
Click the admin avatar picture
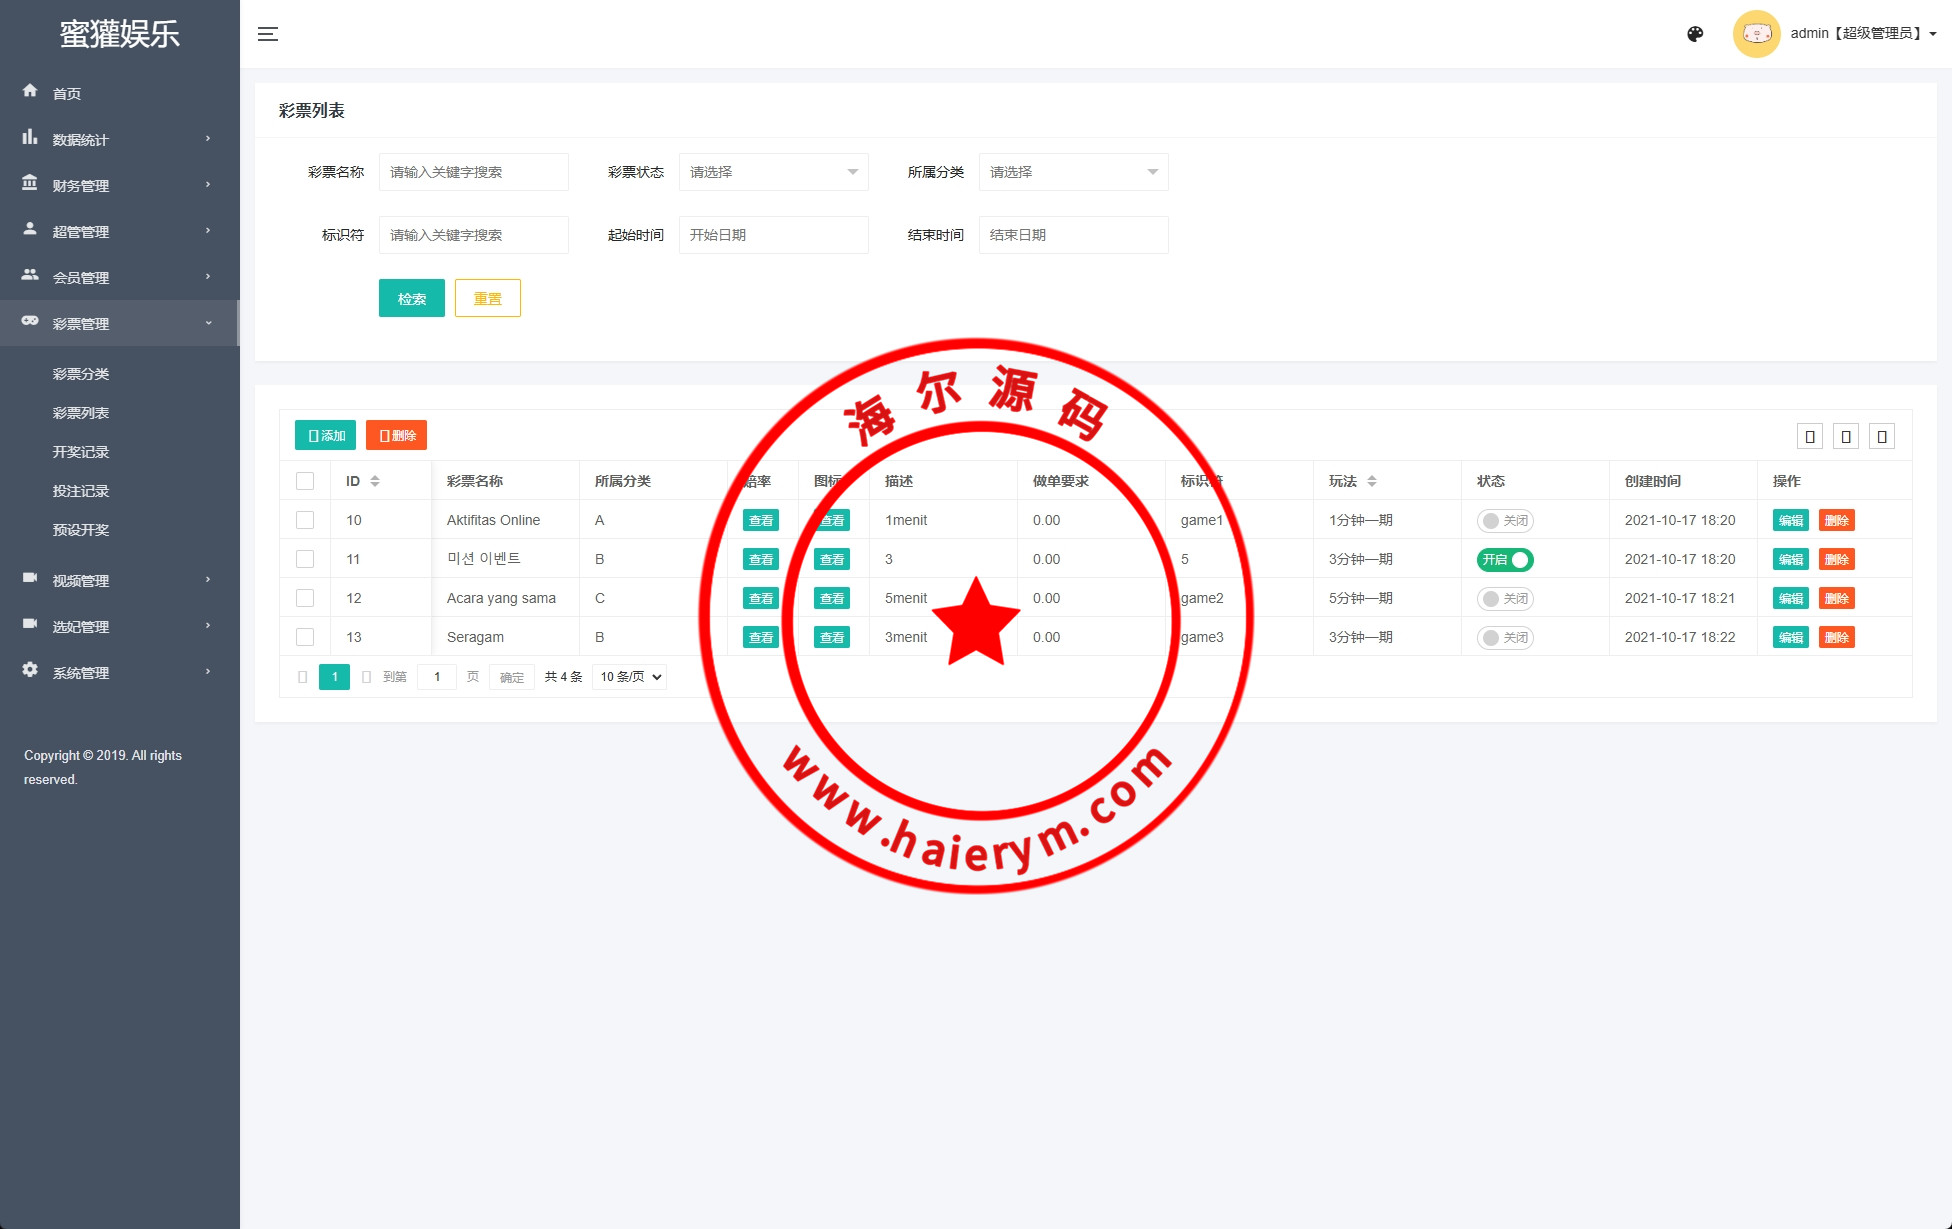tap(1756, 34)
